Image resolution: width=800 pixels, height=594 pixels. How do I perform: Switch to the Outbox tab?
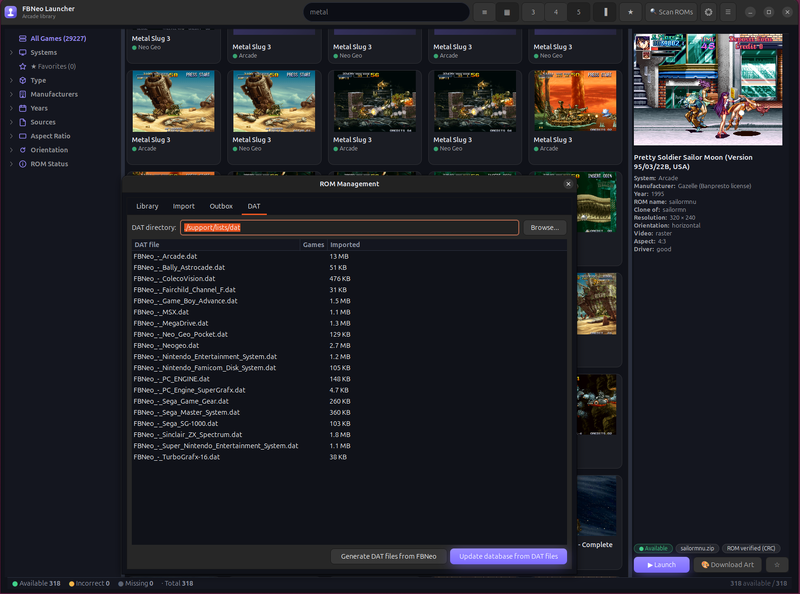(221, 206)
